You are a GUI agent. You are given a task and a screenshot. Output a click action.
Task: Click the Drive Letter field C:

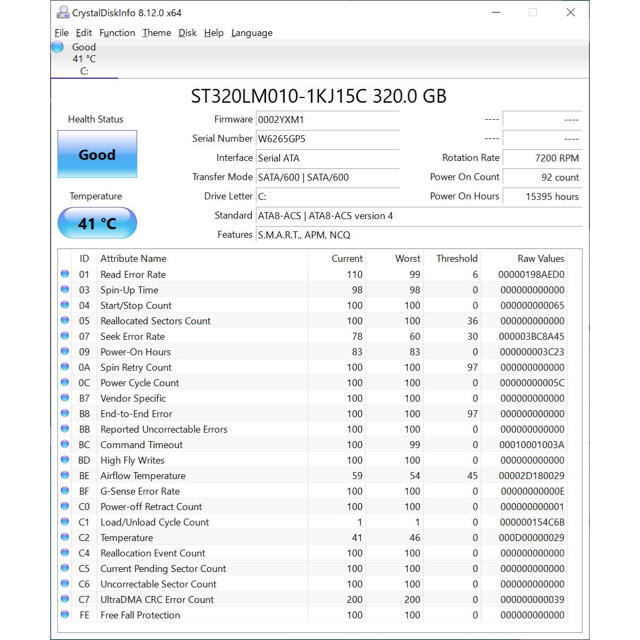pos(328,196)
